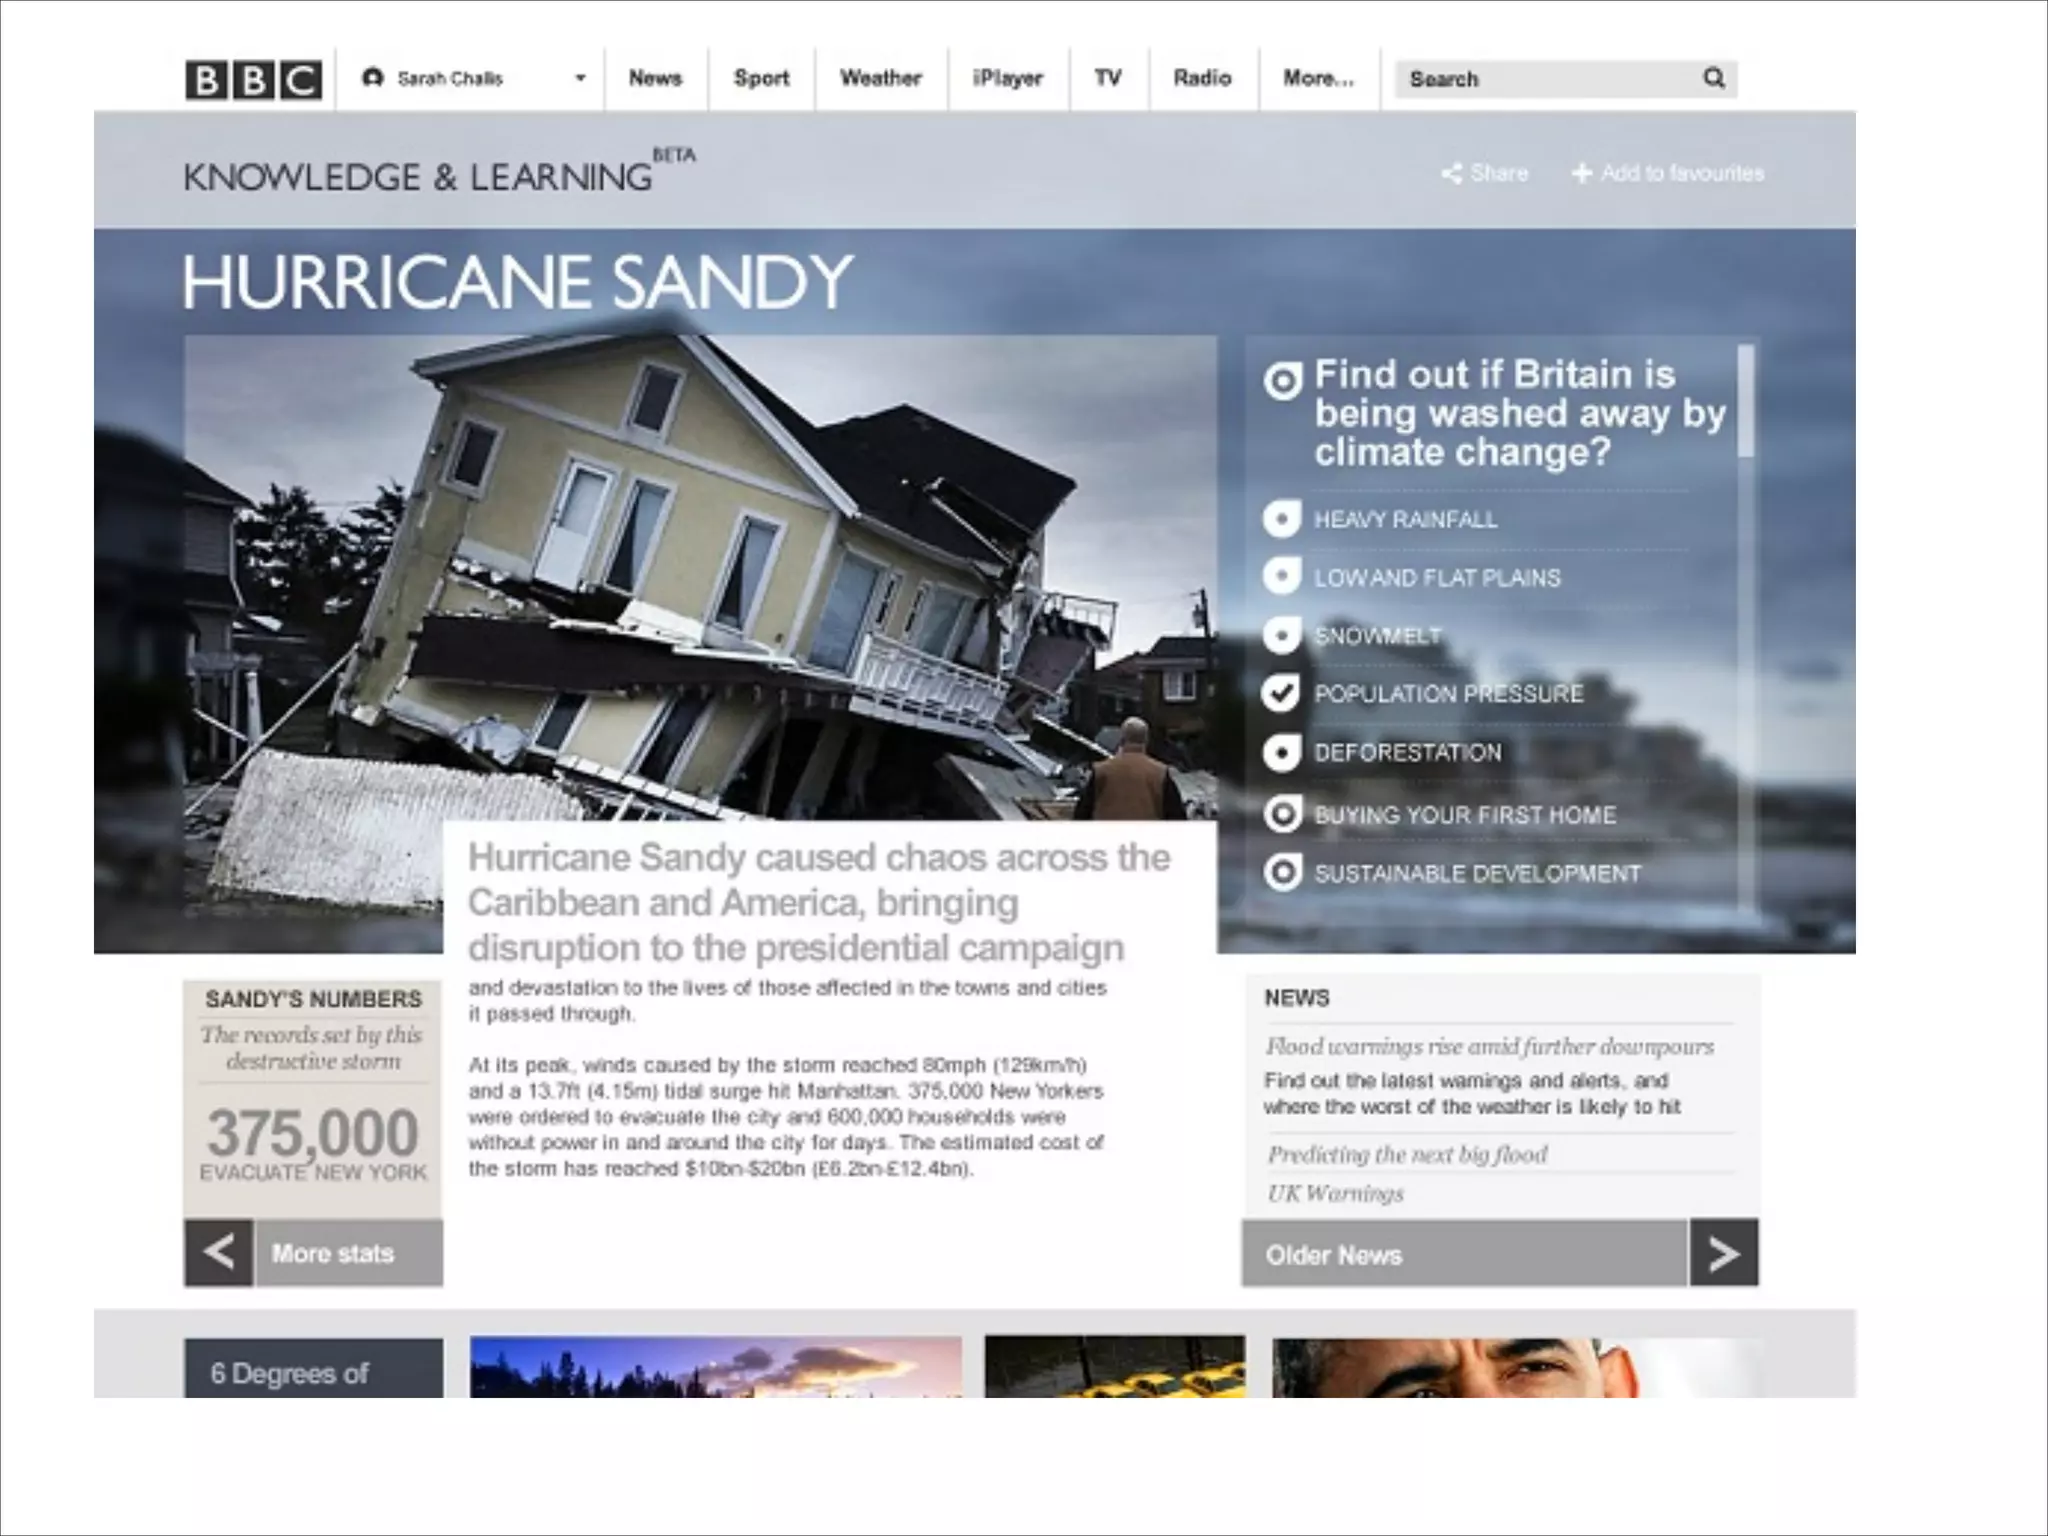Open the More... navigation menu
Screen dimensions: 2048x1536
(1318, 78)
